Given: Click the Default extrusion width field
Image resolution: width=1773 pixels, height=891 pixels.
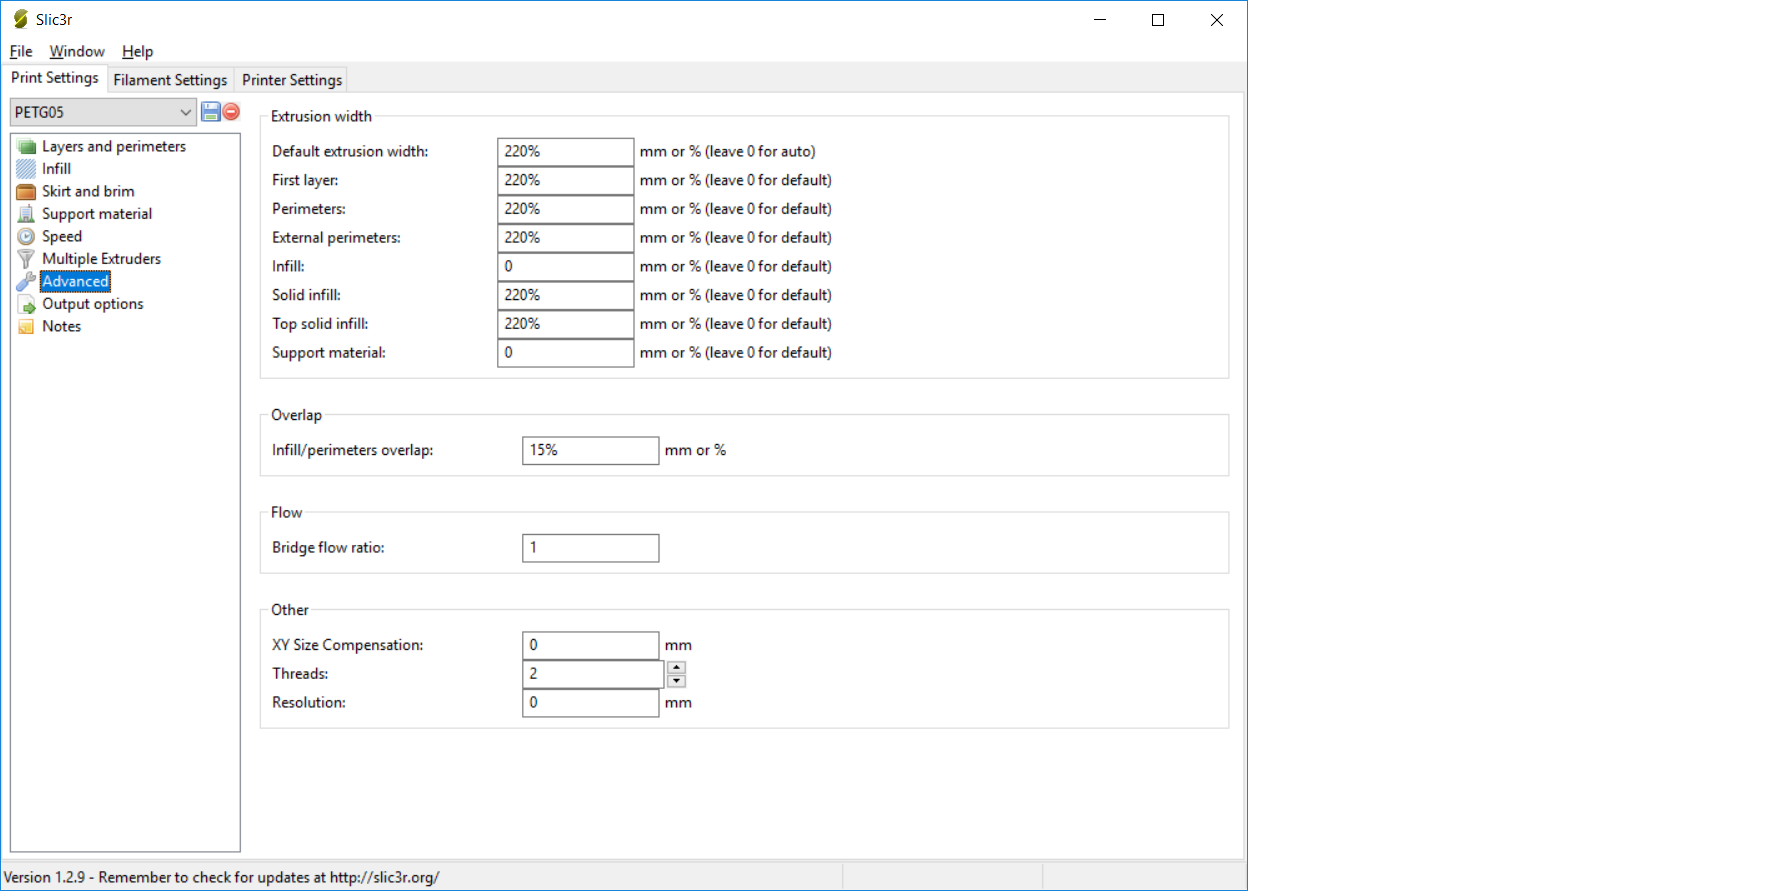Looking at the screenshot, I should [565, 152].
